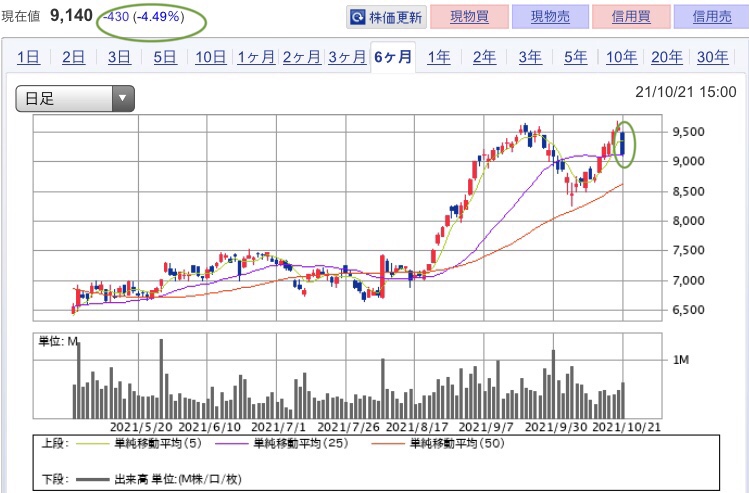This screenshot has width=749, height=493.
Task: Switch to the 5年 chart range
Action: [x=575, y=57]
